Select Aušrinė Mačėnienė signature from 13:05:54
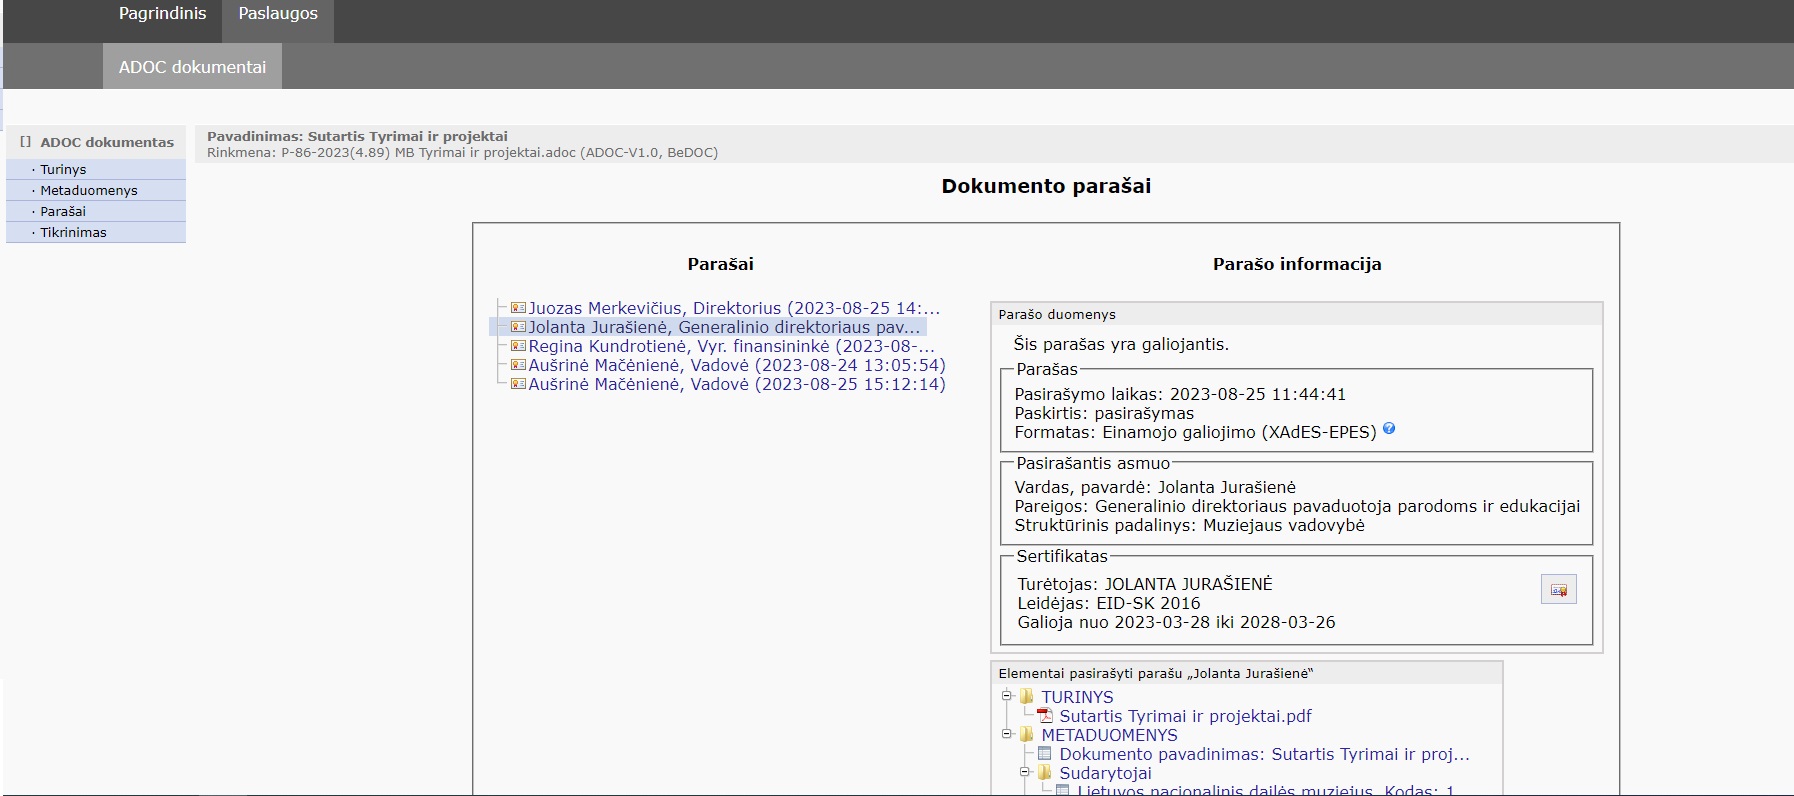Screen dimensions: 1794x796 [736, 366]
